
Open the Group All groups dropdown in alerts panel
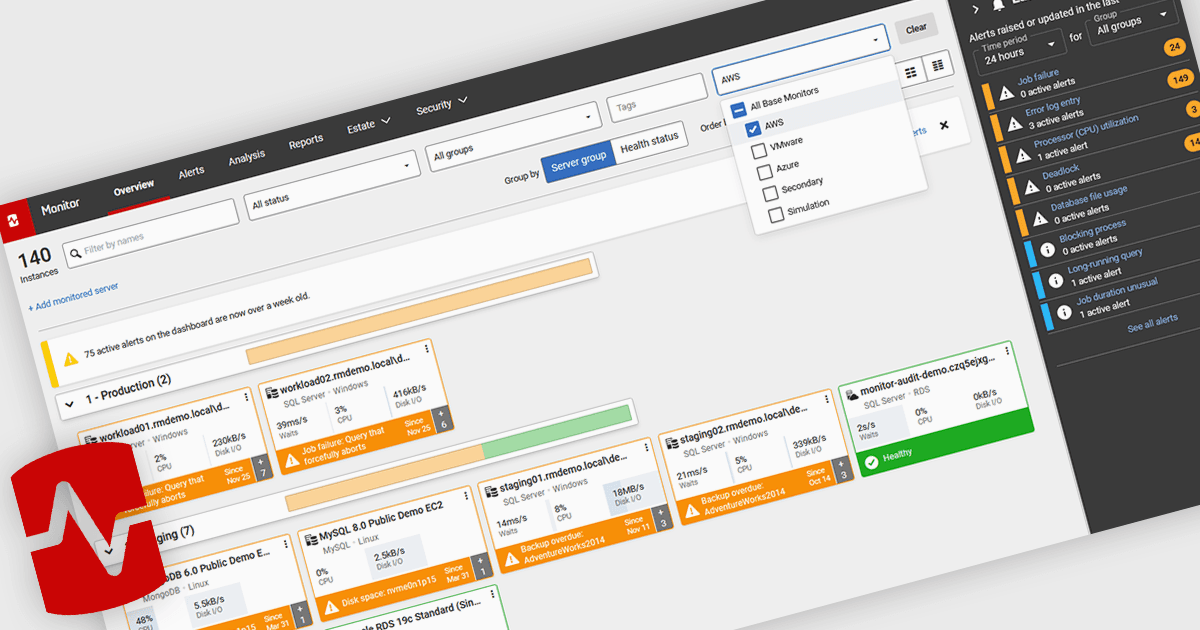click(x=1134, y=21)
